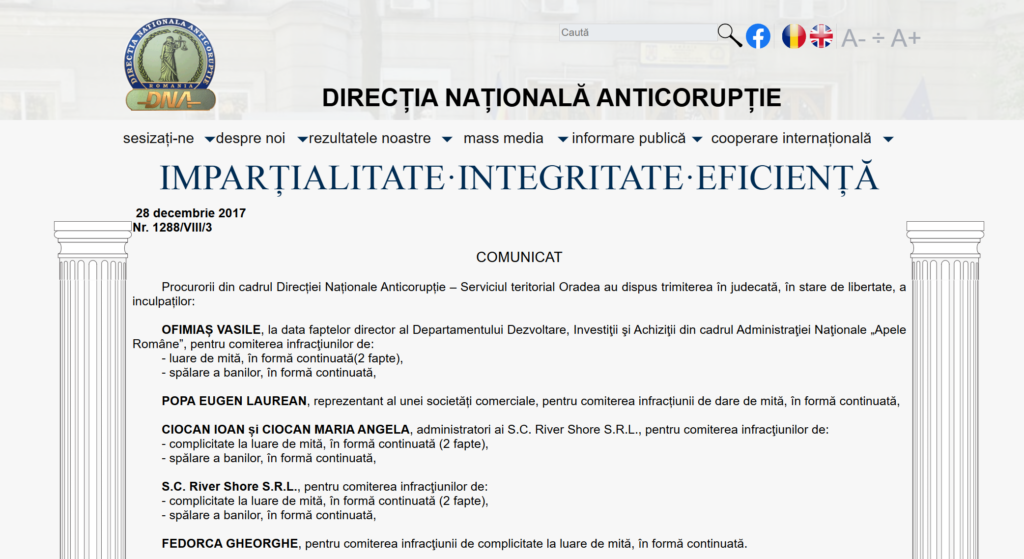
Task: Expand arrow next to cooperare internațională
Action: [x=888, y=139]
